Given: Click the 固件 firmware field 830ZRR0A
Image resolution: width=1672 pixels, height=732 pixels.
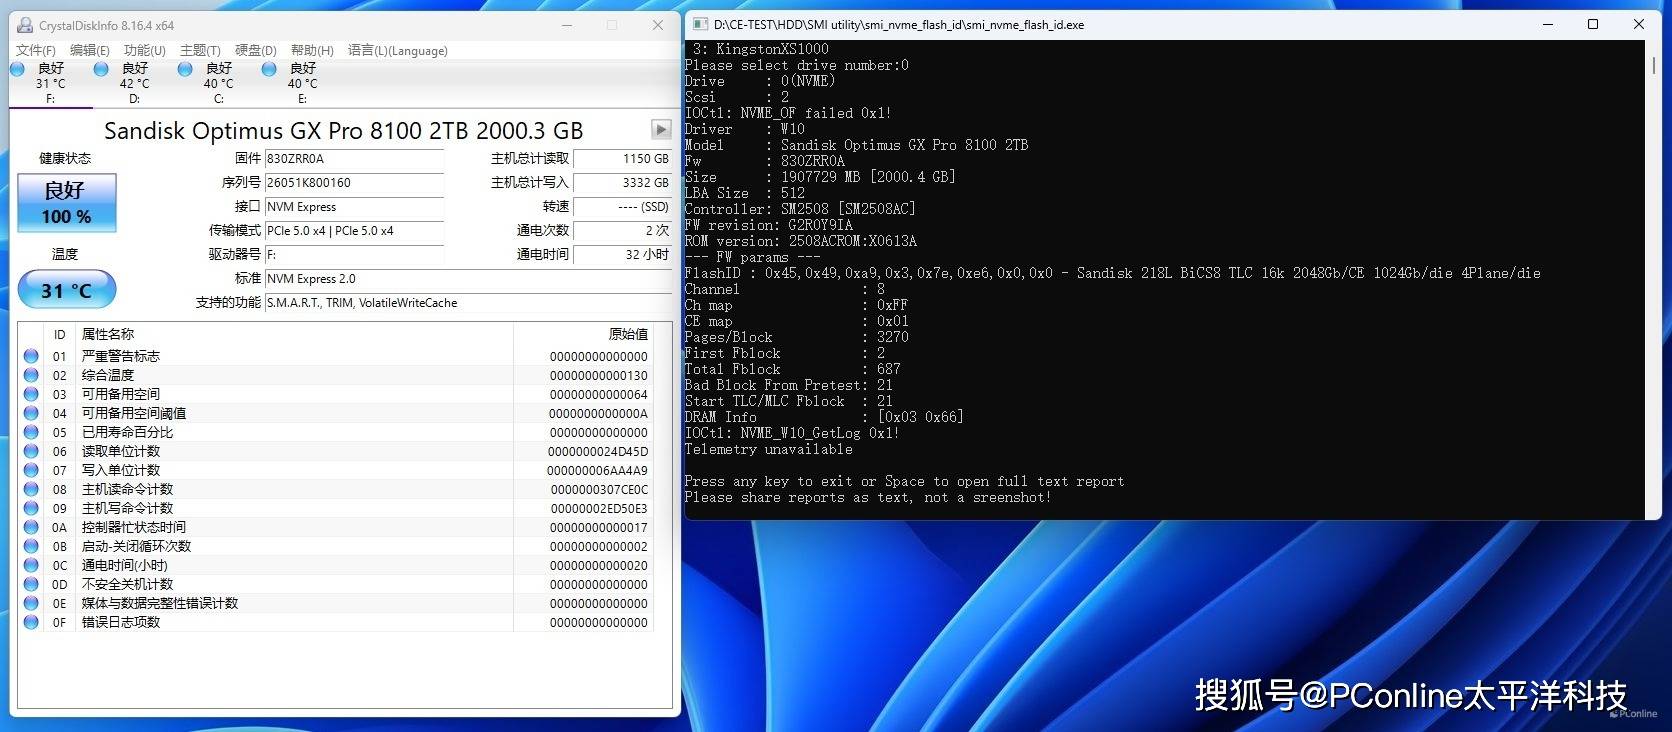Looking at the screenshot, I should coord(354,159).
